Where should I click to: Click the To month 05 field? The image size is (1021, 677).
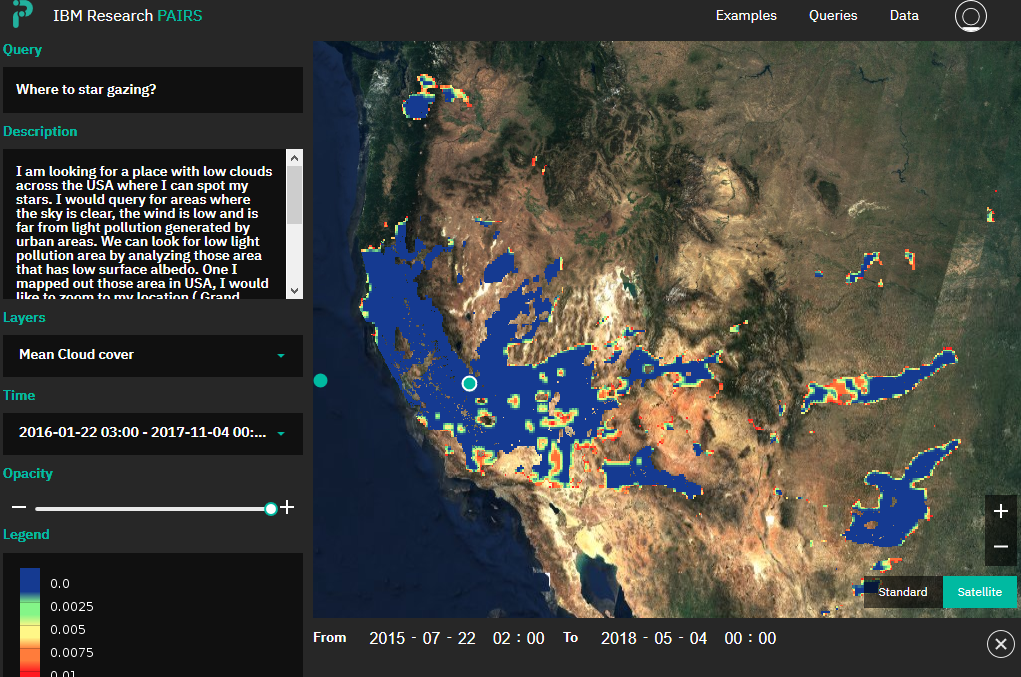click(x=663, y=639)
